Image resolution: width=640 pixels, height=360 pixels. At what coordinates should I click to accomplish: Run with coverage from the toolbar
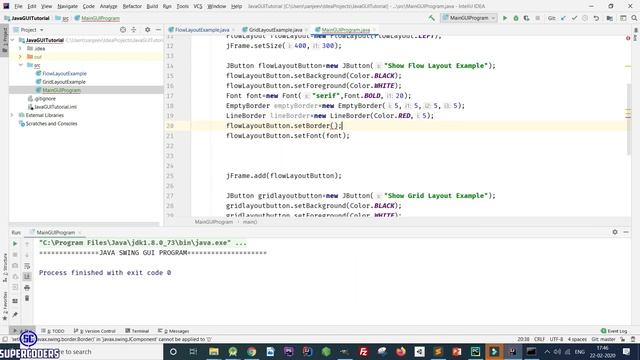point(526,18)
